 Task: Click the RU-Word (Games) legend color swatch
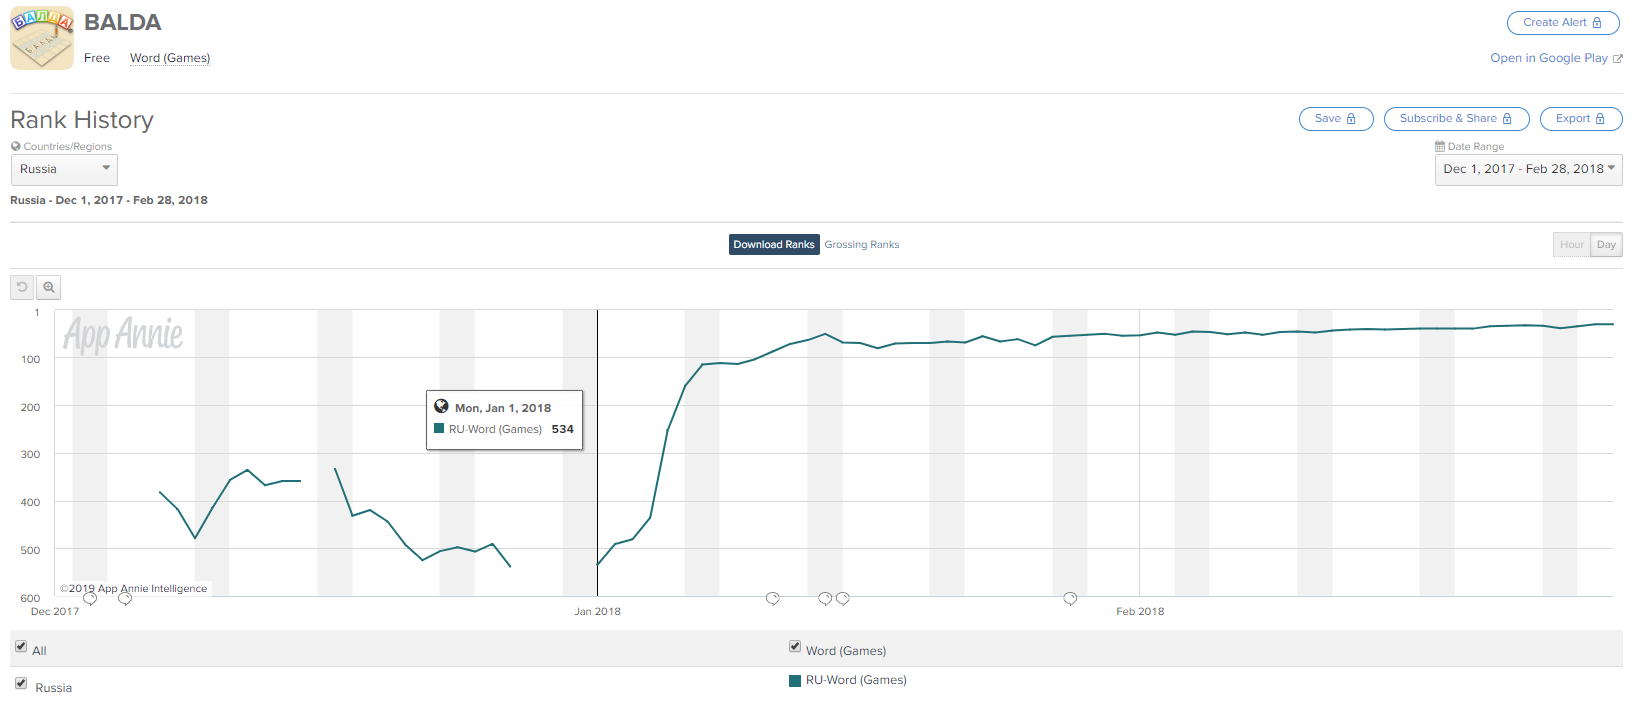795,681
